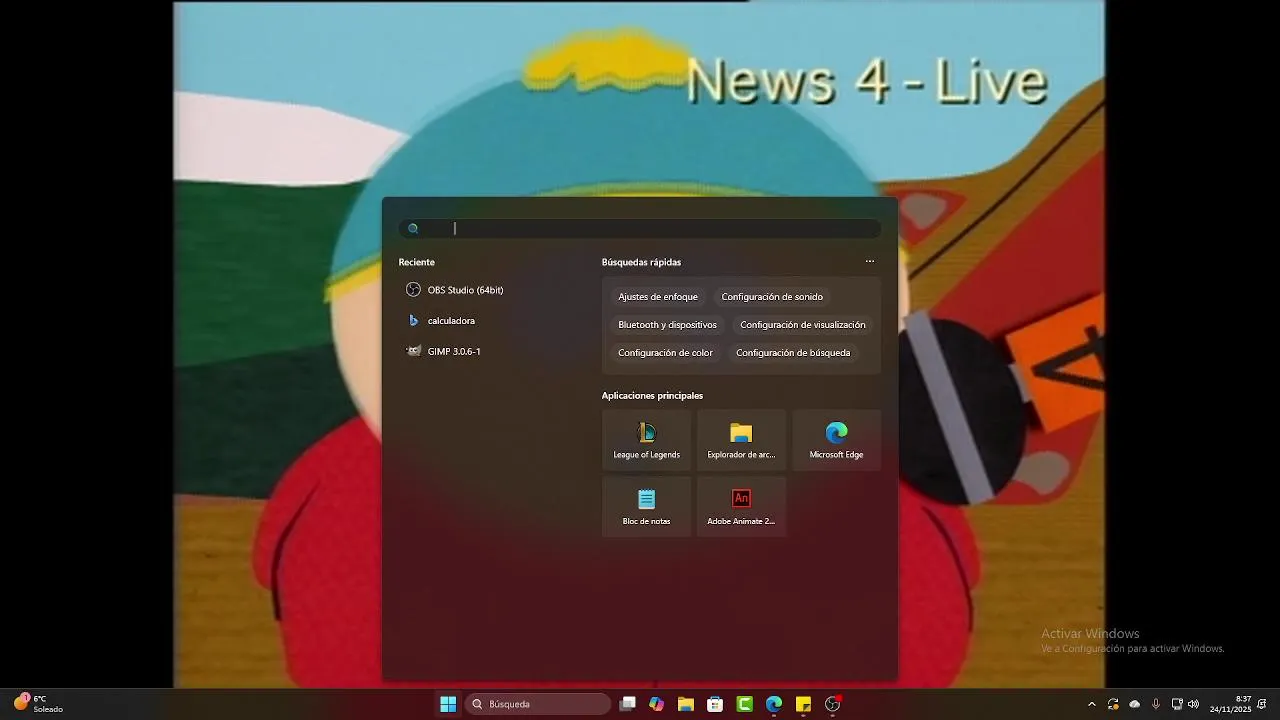Viewport: 1280px width, 720px height.
Task: Open the green Camtasia taskbar icon
Action: tap(744, 704)
